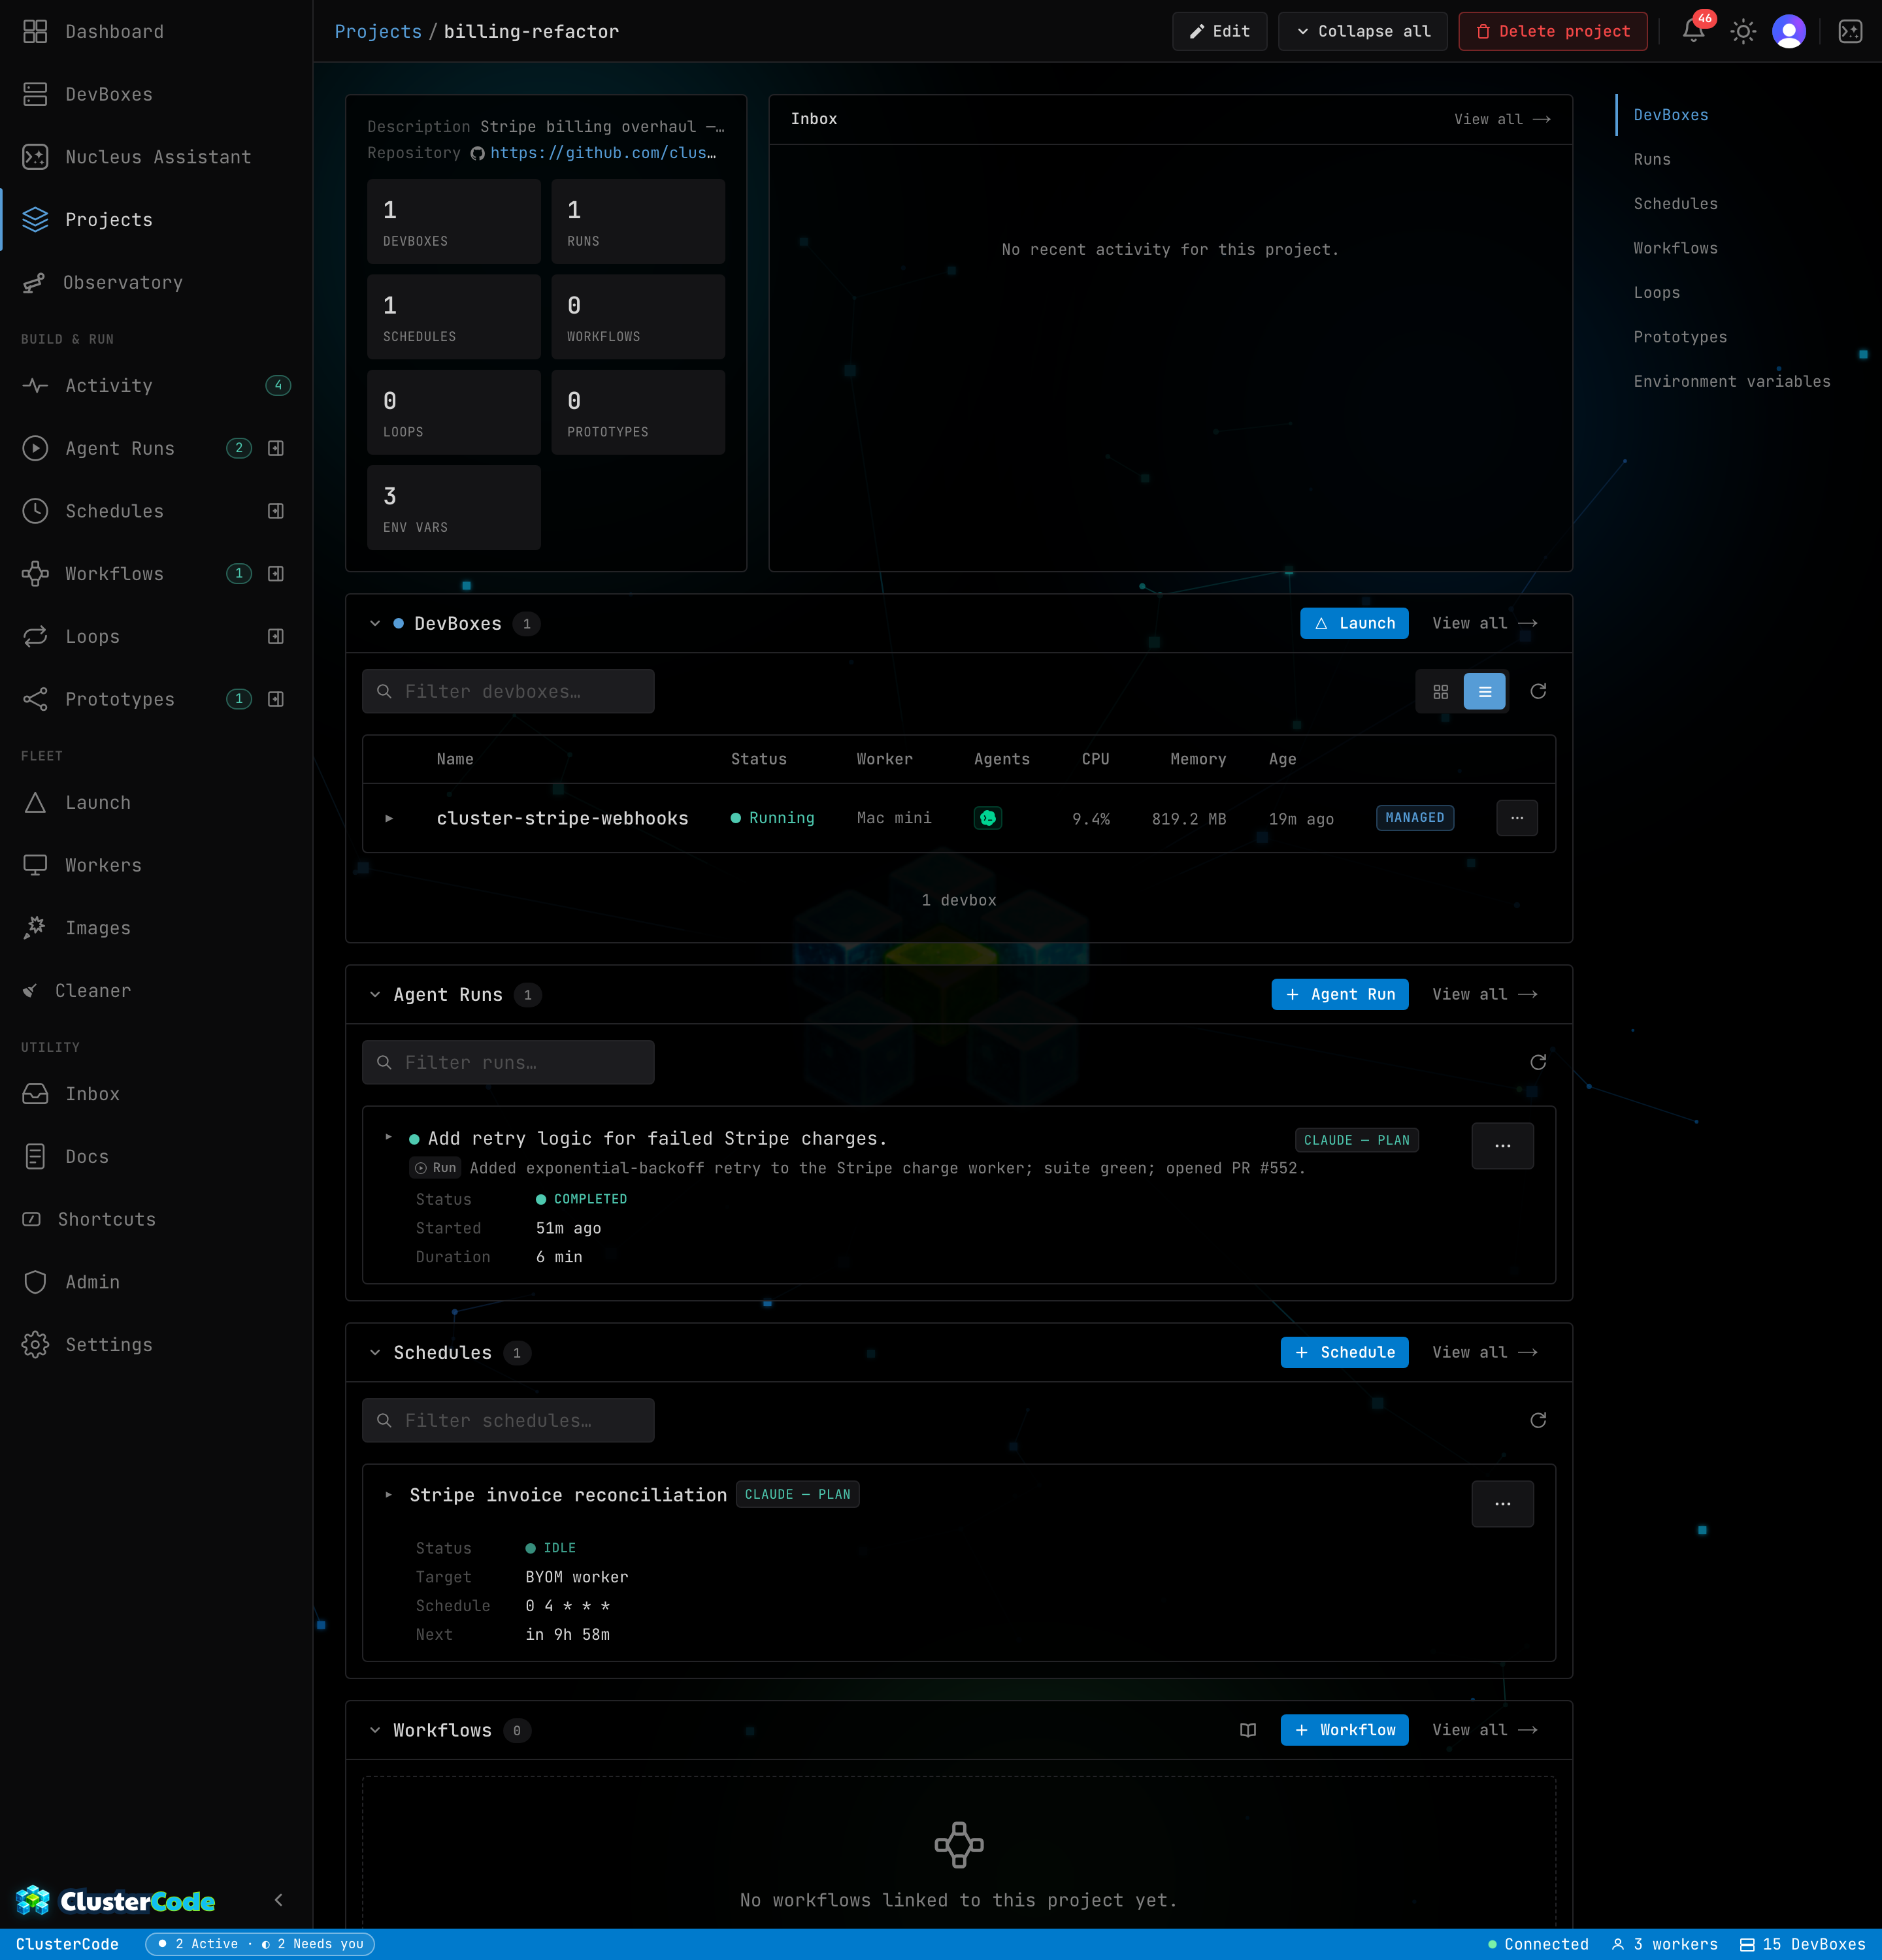Screen dimensions: 1882x1960
Task: Refresh the DevBoxes list
Action: 1538,691
